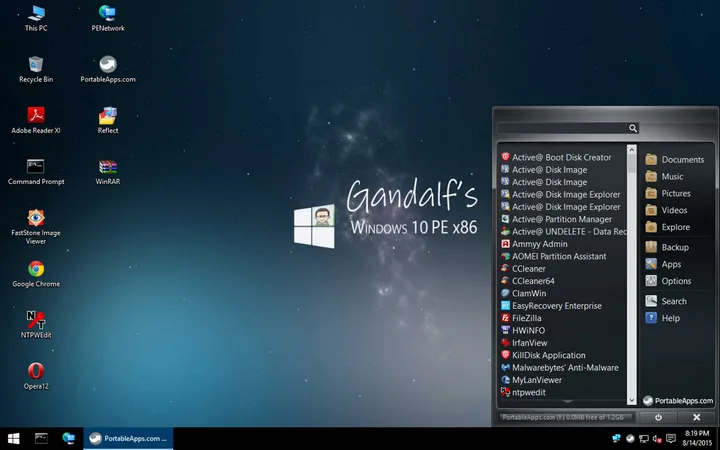
Task: Launch CCleaner64 from app list
Action: coord(528,281)
